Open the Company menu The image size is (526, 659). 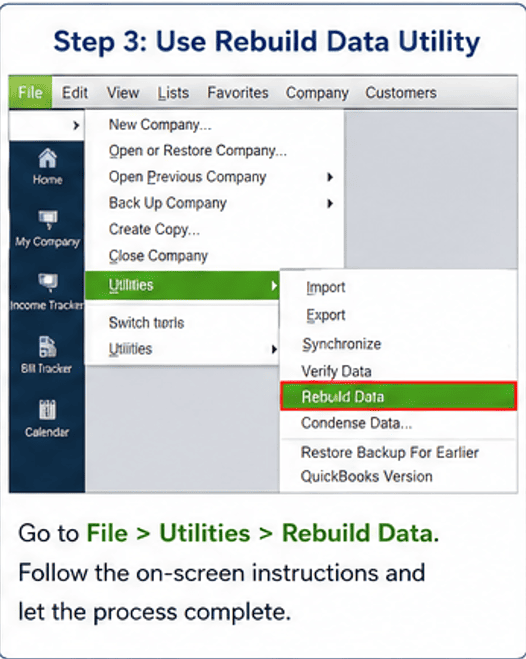pyautogui.click(x=317, y=93)
